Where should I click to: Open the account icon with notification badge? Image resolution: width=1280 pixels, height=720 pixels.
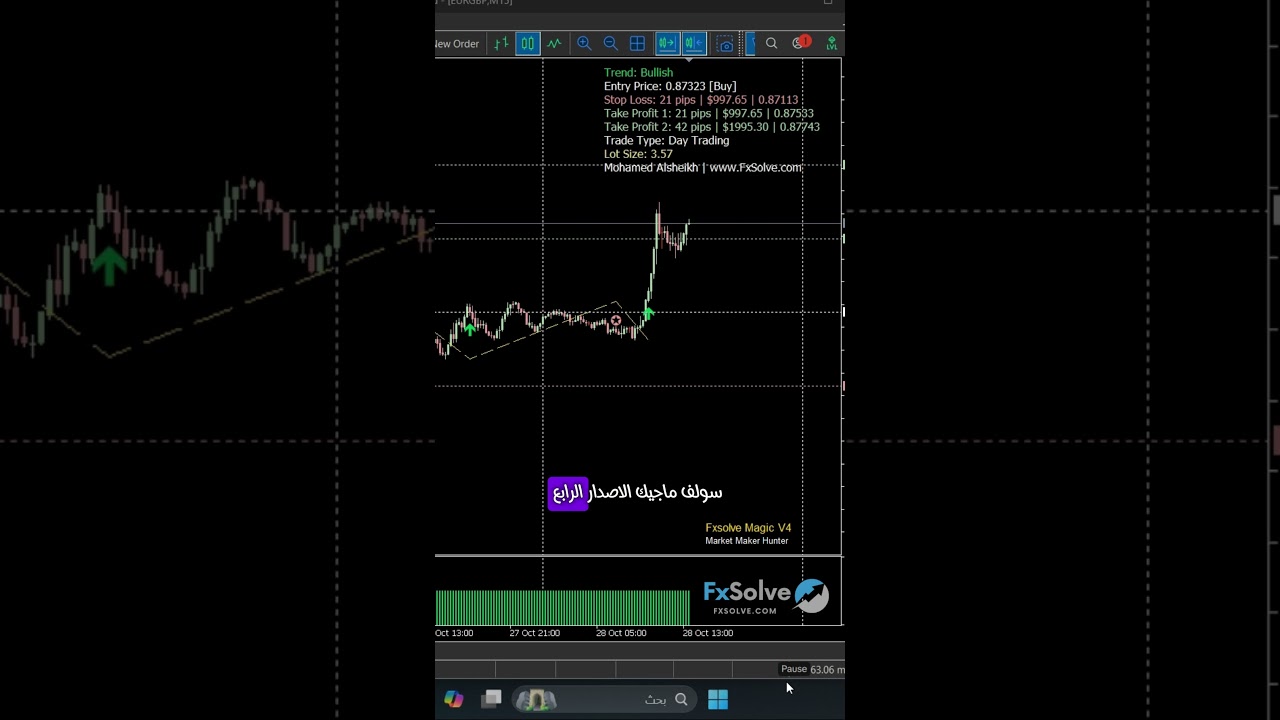tap(800, 43)
